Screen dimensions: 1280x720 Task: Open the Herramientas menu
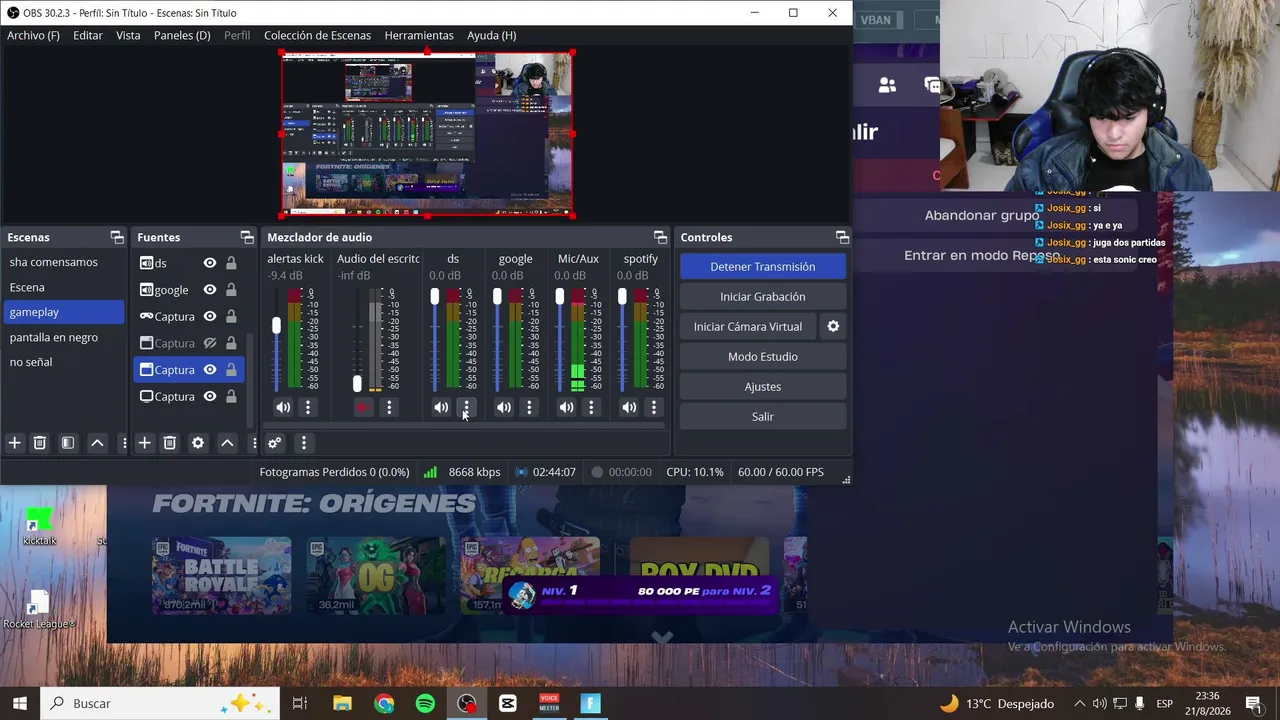(x=419, y=35)
